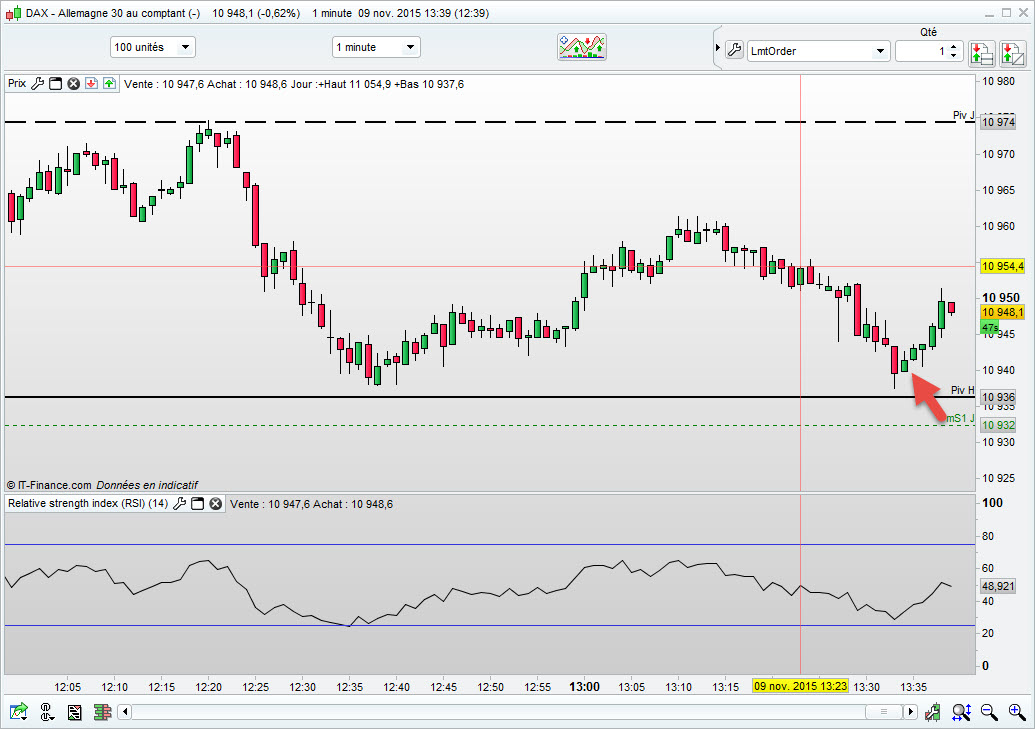Click the zoom in magnifier icon
Image resolution: width=1035 pixels, height=729 pixels.
1012,712
